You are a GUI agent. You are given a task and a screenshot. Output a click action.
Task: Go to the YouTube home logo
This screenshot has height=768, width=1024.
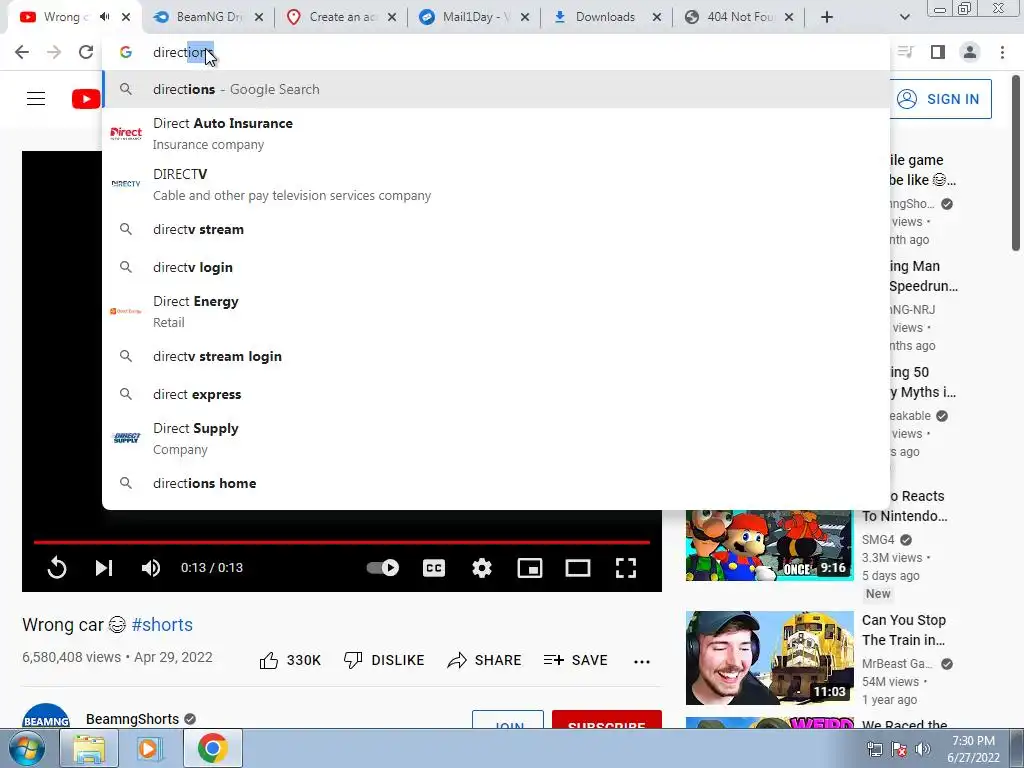tap(86, 99)
